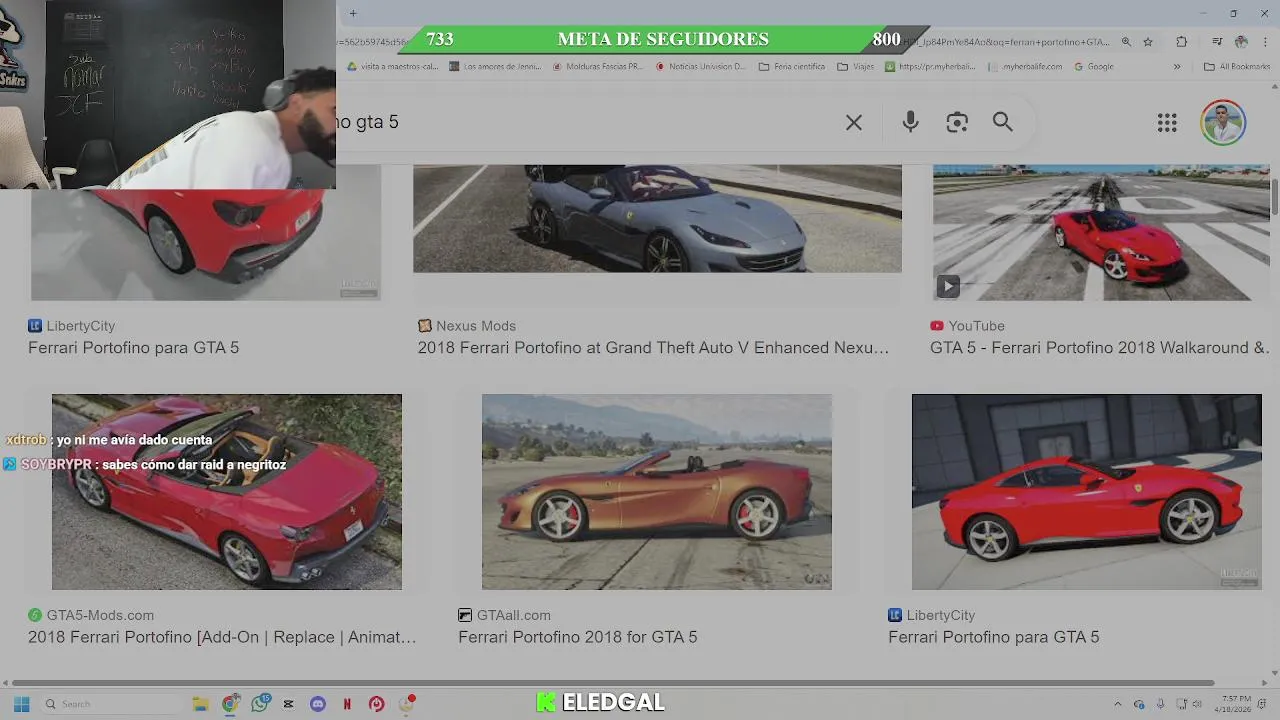Open CapCut from the taskbar

tap(289, 704)
